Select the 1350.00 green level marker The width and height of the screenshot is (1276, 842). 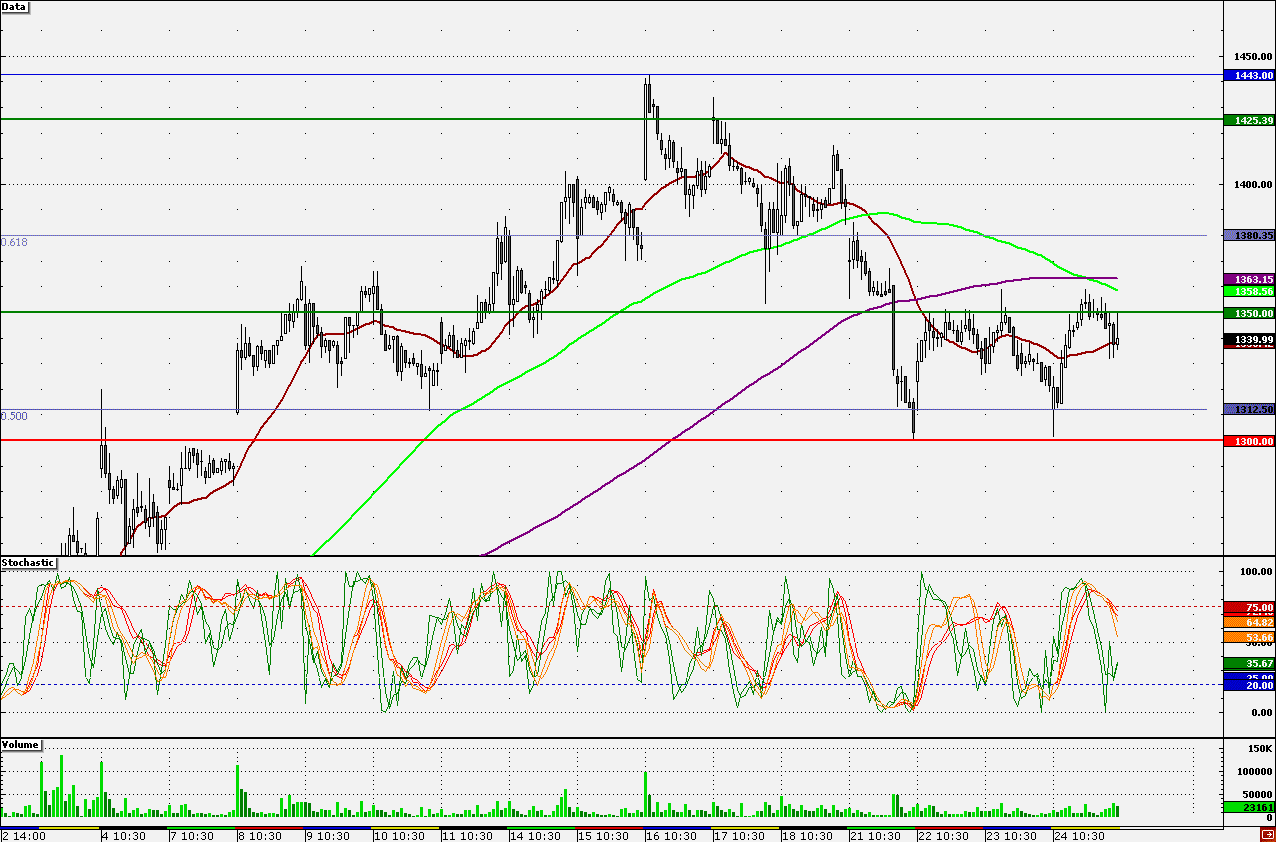[1250, 313]
